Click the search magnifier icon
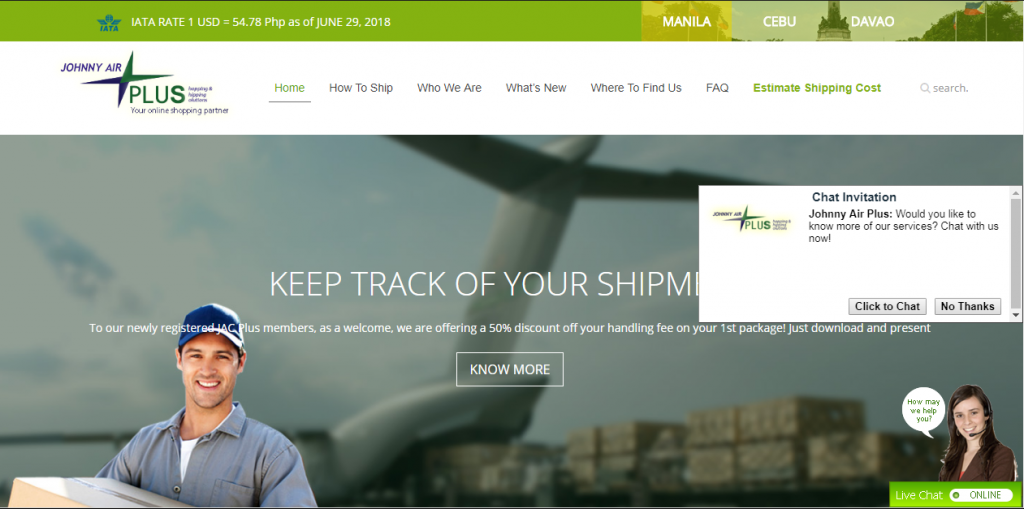The width and height of the screenshot is (1024, 509). [925, 88]
